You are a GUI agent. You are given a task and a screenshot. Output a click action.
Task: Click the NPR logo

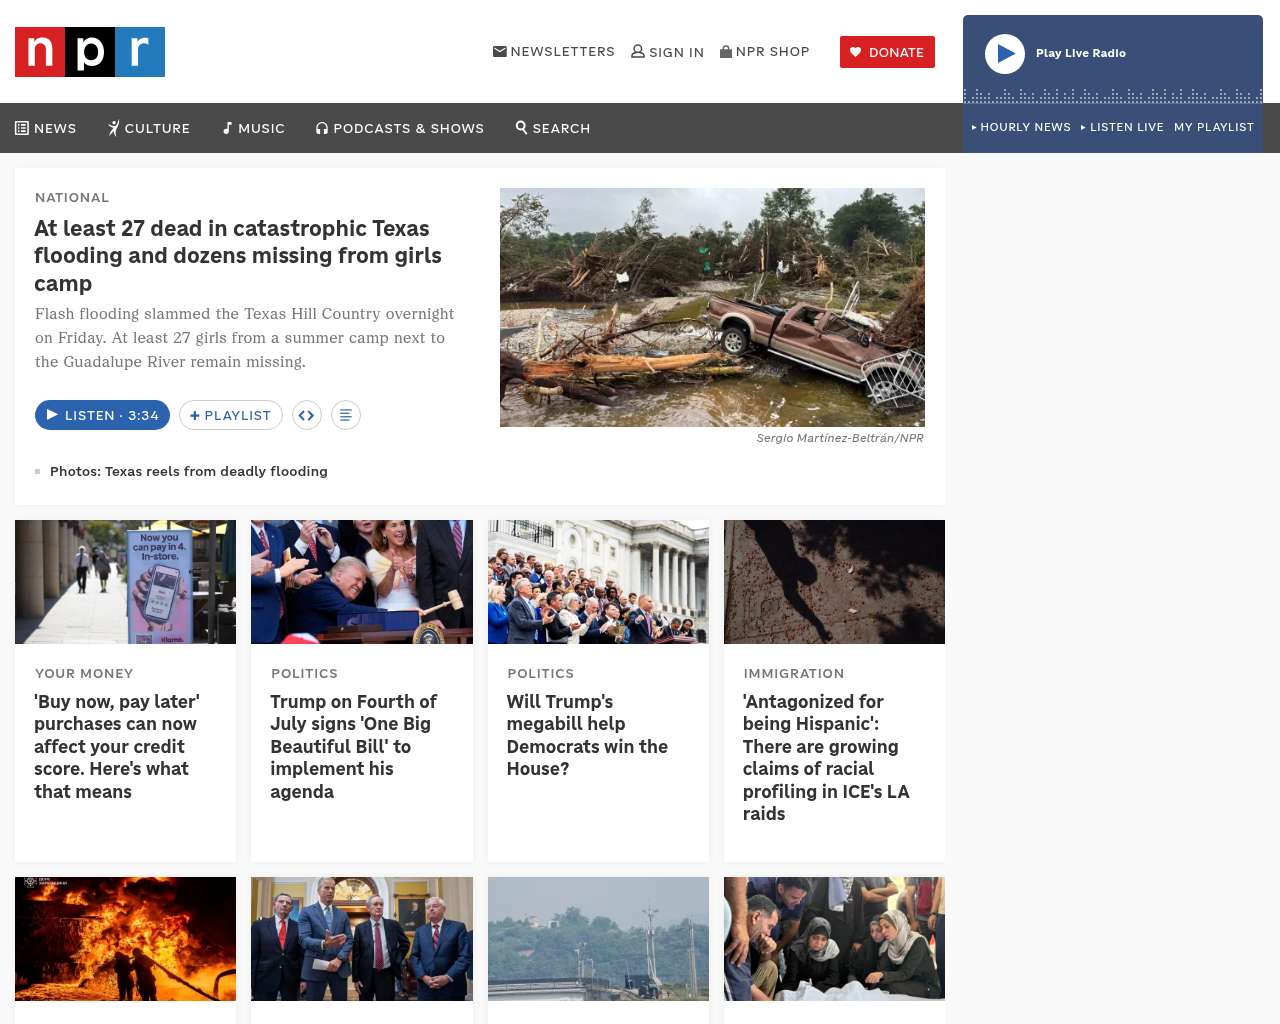[90, 52]
